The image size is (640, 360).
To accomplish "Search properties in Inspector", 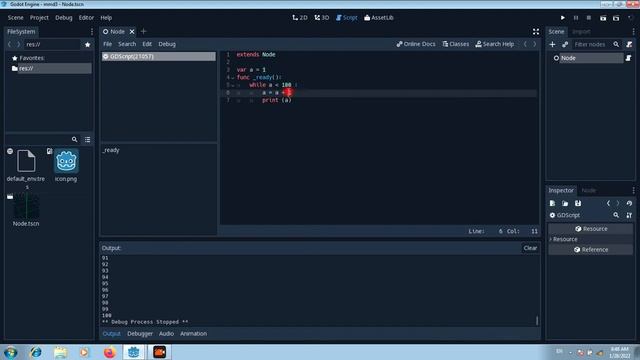I will pyautogui.click(x=616, y=215).
